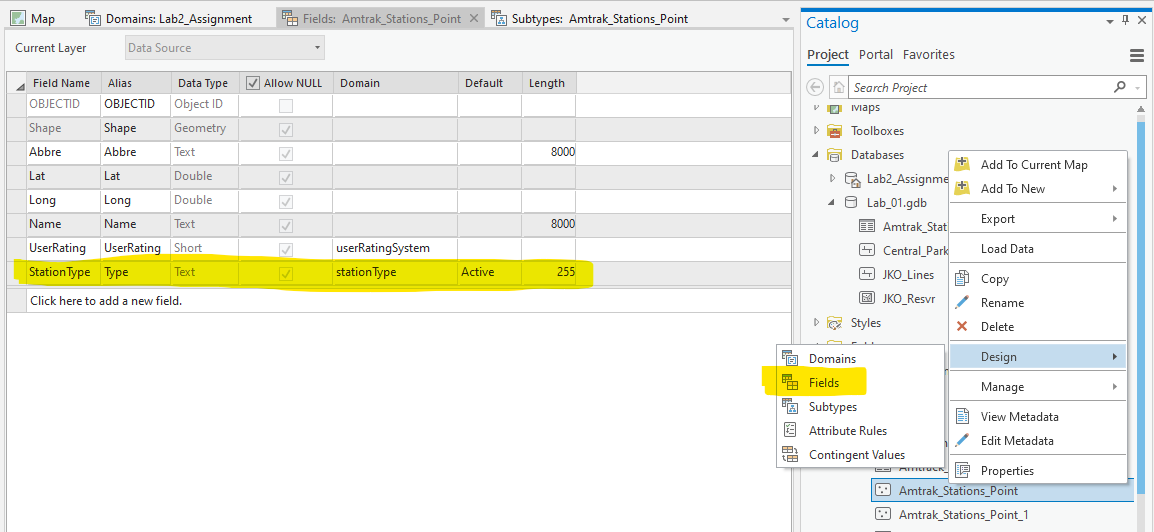Click the Delete red X icon
Image resolution: width=1154 pixels, height=532 pixels.
(x=962, y=327)
